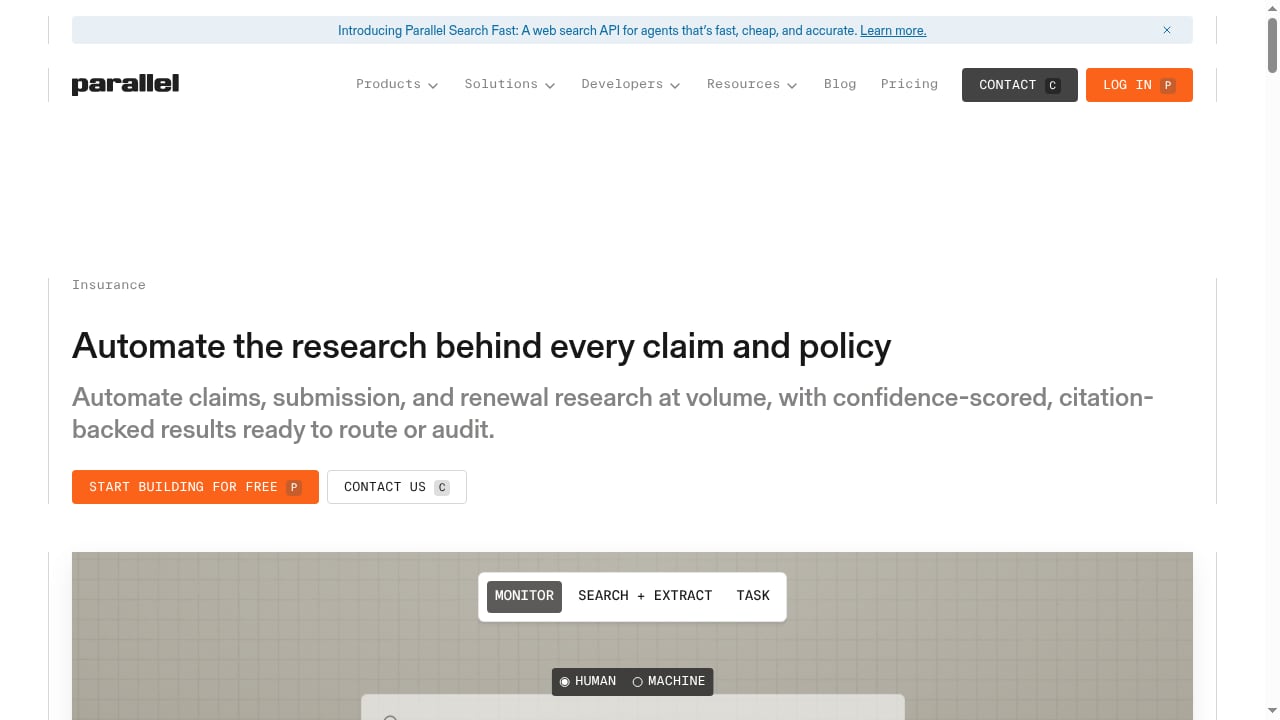Click the heading "Automate the research behind every claim and policy"
The width and height of the screenshot is (1280, 720).
481,346
